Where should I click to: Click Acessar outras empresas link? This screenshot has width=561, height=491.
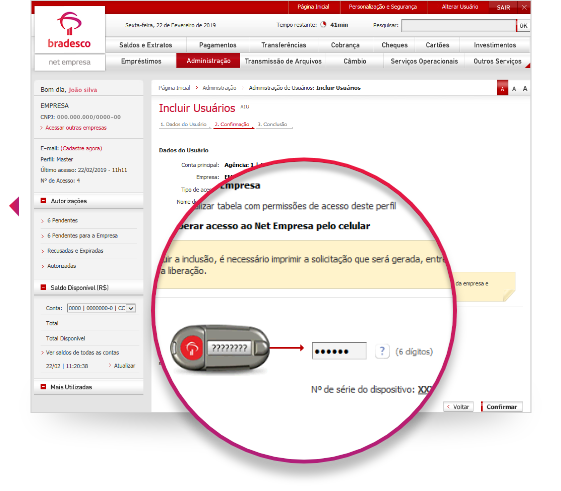(x=76, y=128)
